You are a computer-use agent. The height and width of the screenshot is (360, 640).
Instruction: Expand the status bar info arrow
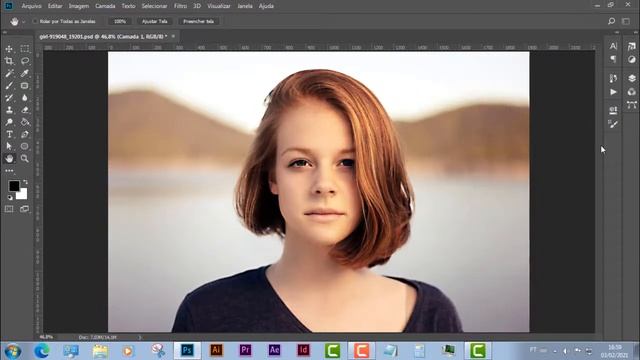[x=140, y=338]
